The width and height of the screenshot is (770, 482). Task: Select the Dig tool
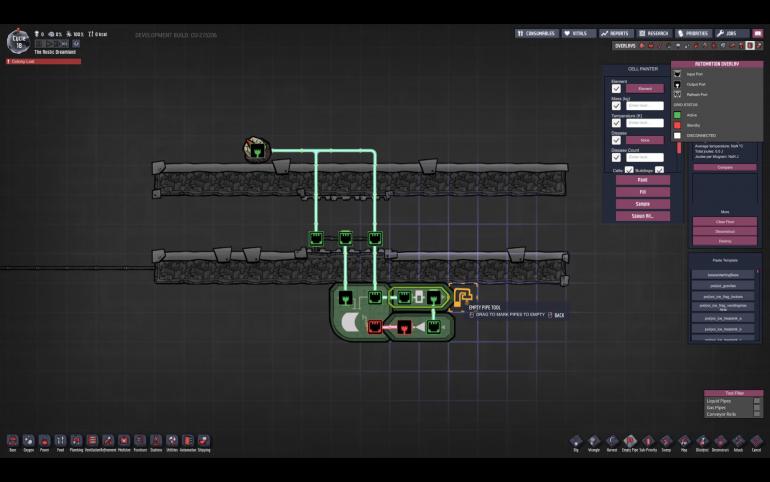576,441
